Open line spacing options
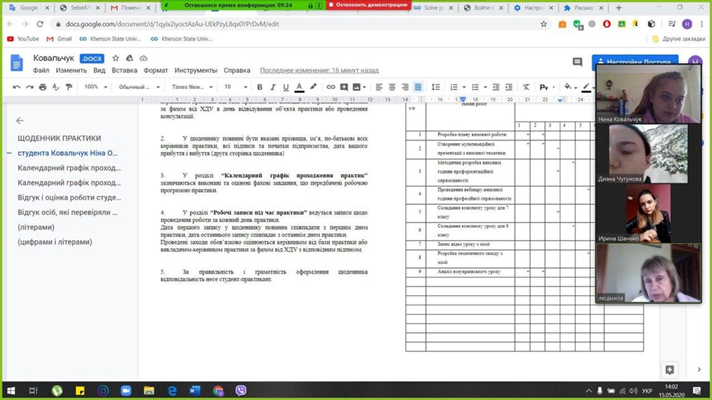 pos(435,87)
